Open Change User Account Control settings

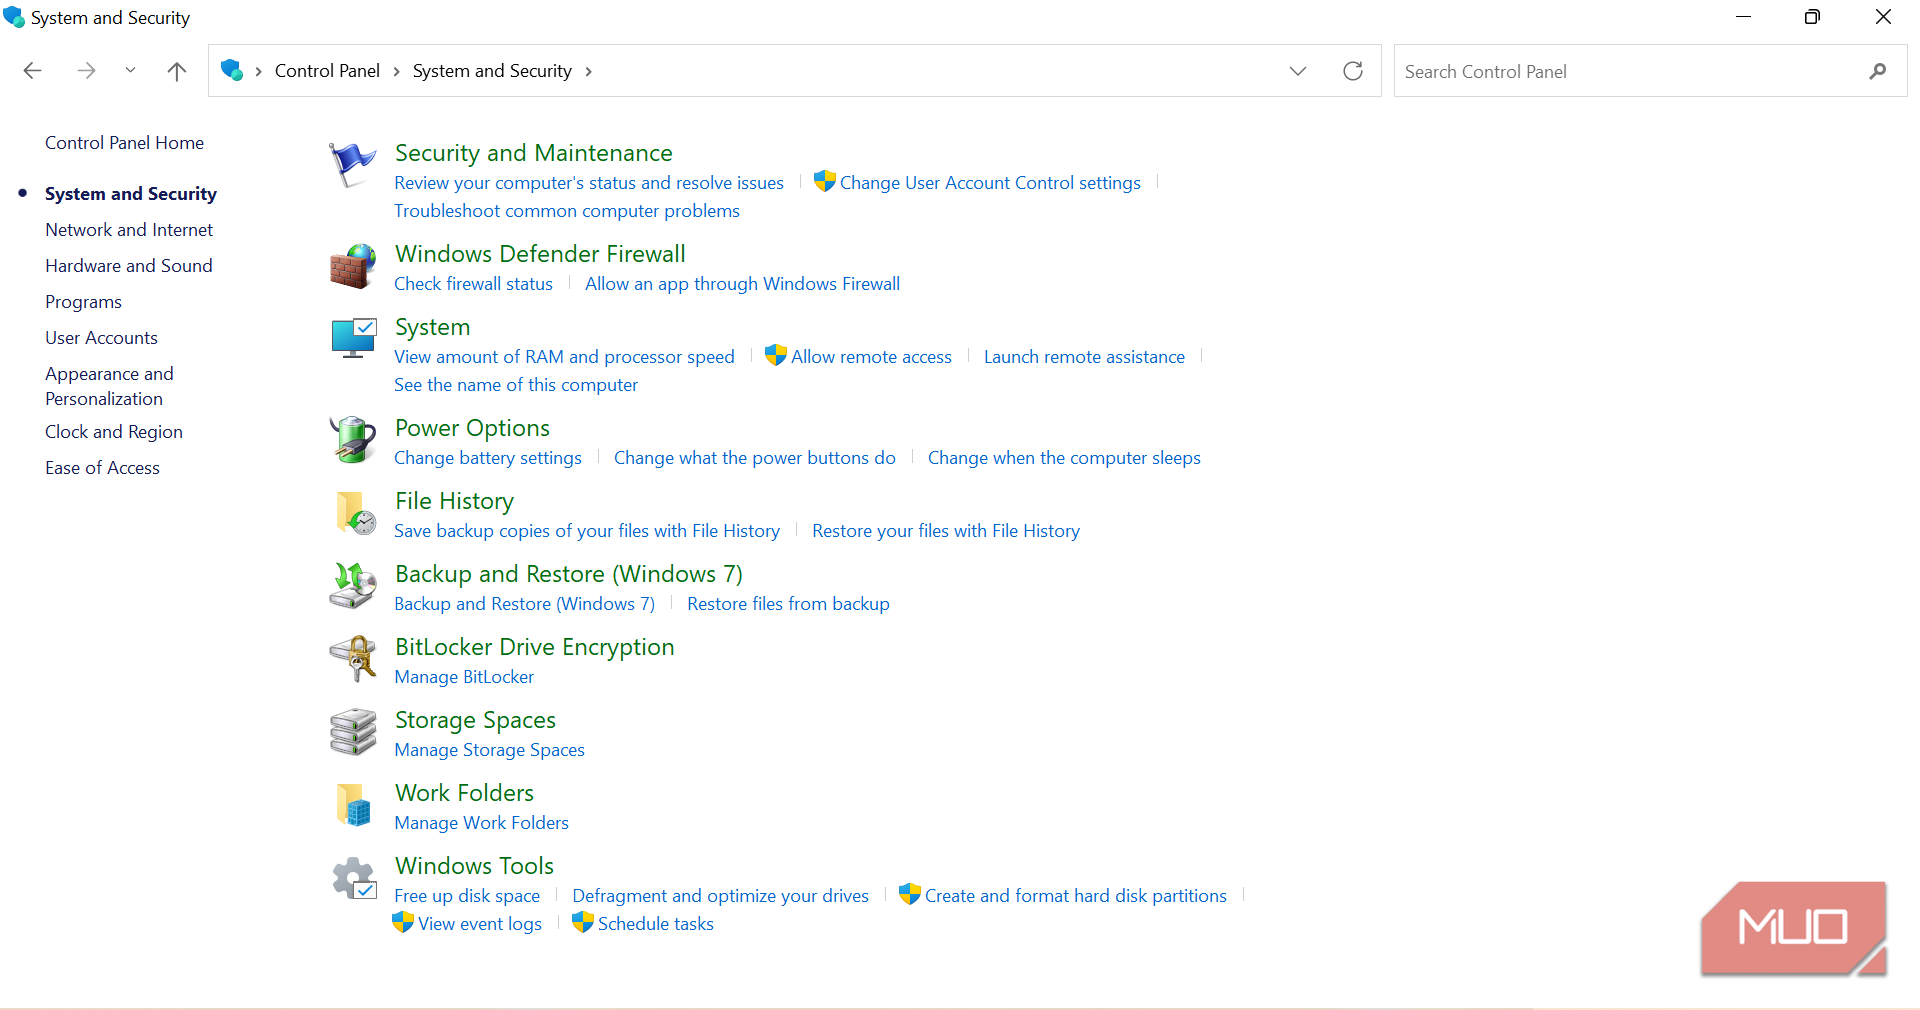click(x=990, y=183)
